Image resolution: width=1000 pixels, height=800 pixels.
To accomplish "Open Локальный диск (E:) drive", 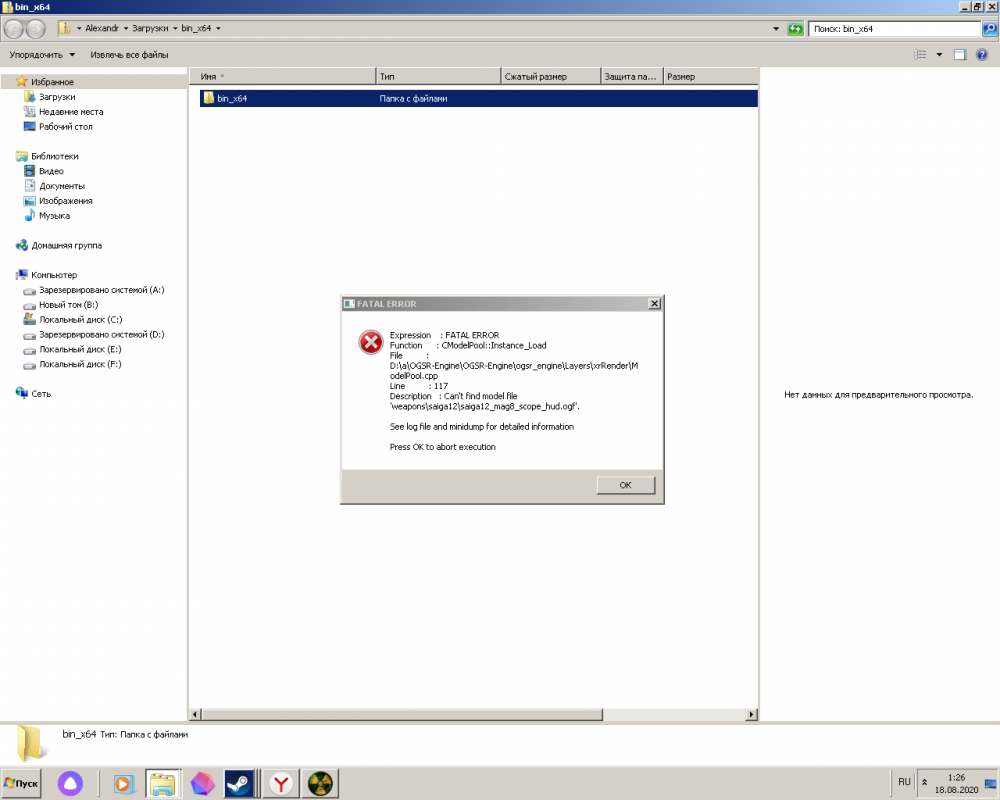I will coord(80,350).
